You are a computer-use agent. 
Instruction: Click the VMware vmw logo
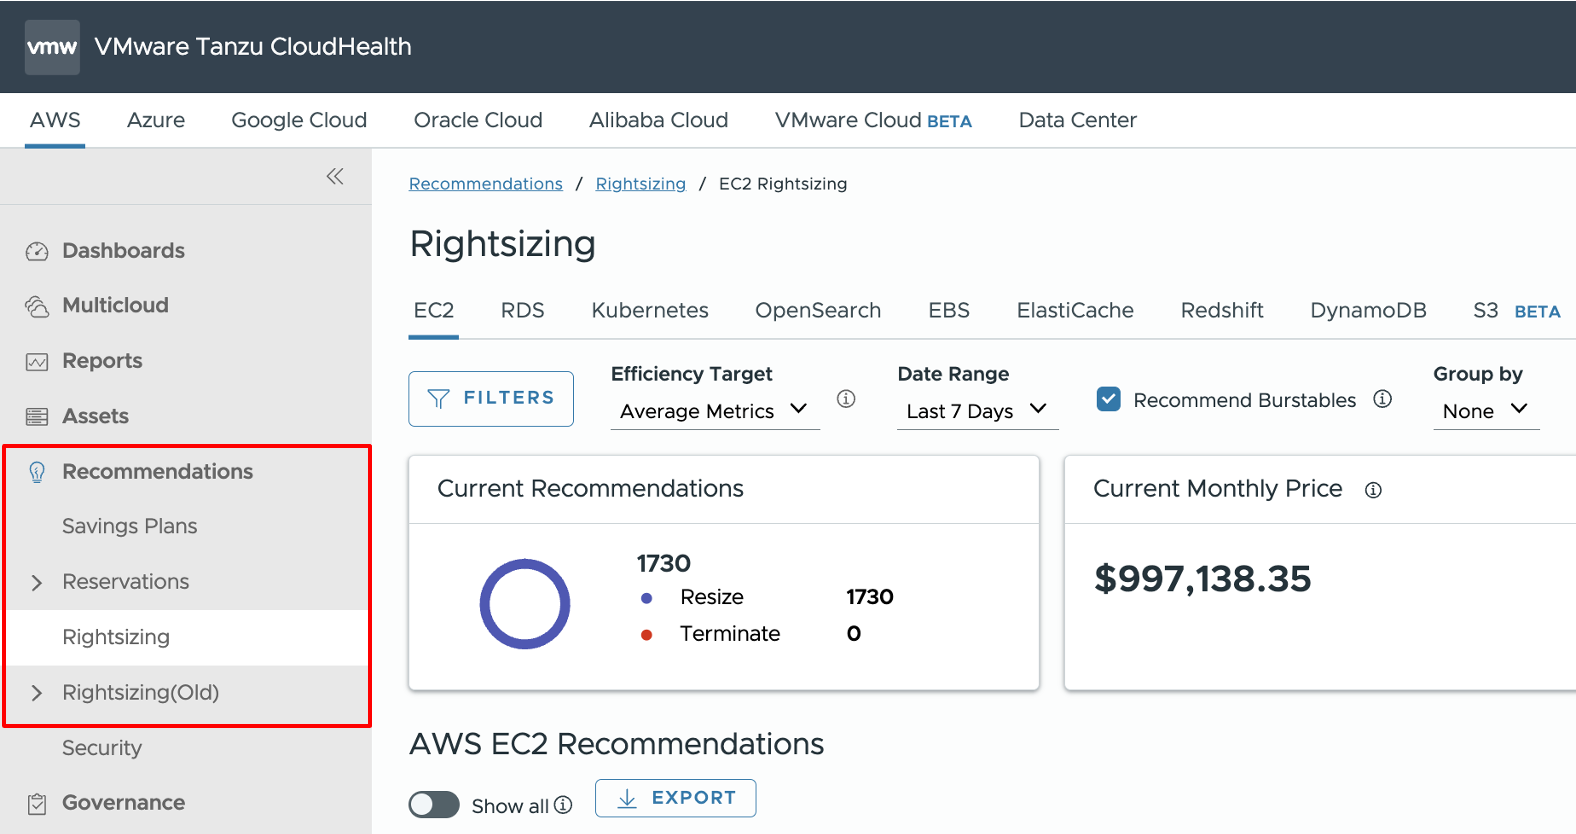(x=52, y=47)
